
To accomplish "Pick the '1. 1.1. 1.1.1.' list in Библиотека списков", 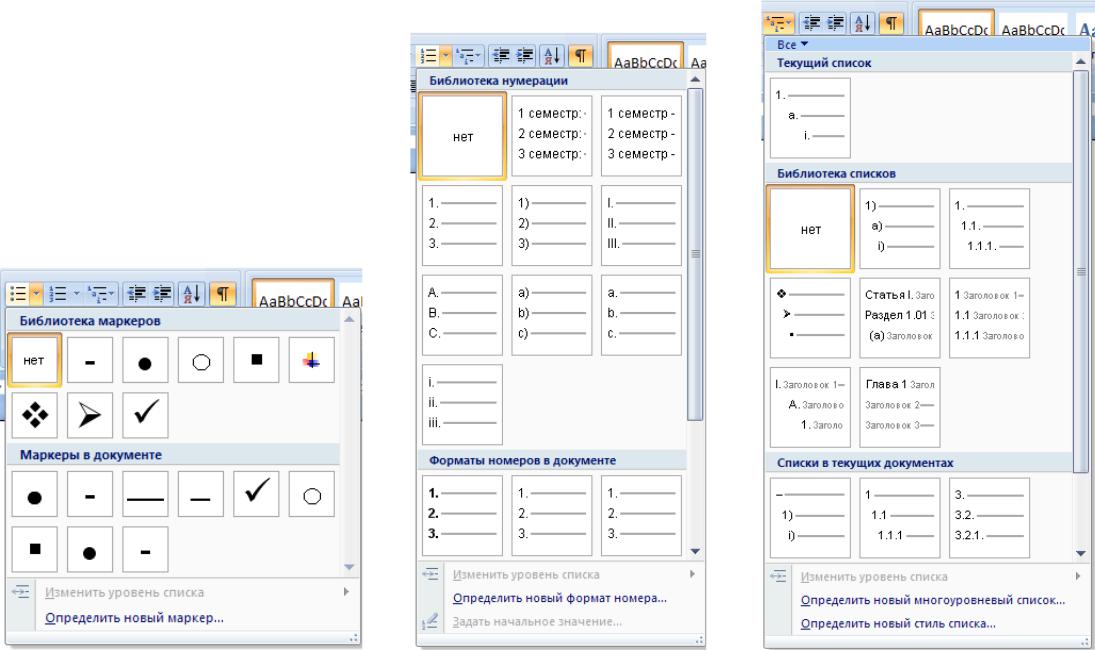I will [x=989, y=228].
